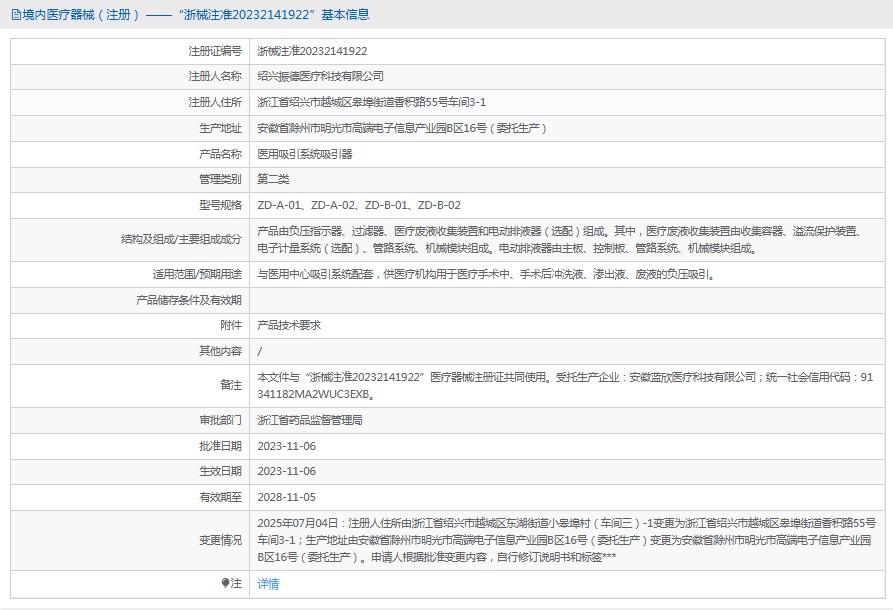Screen dimensions: 893x610
Task: Open the 详情 link in the bottom row
Action: (x=268, y=583)
